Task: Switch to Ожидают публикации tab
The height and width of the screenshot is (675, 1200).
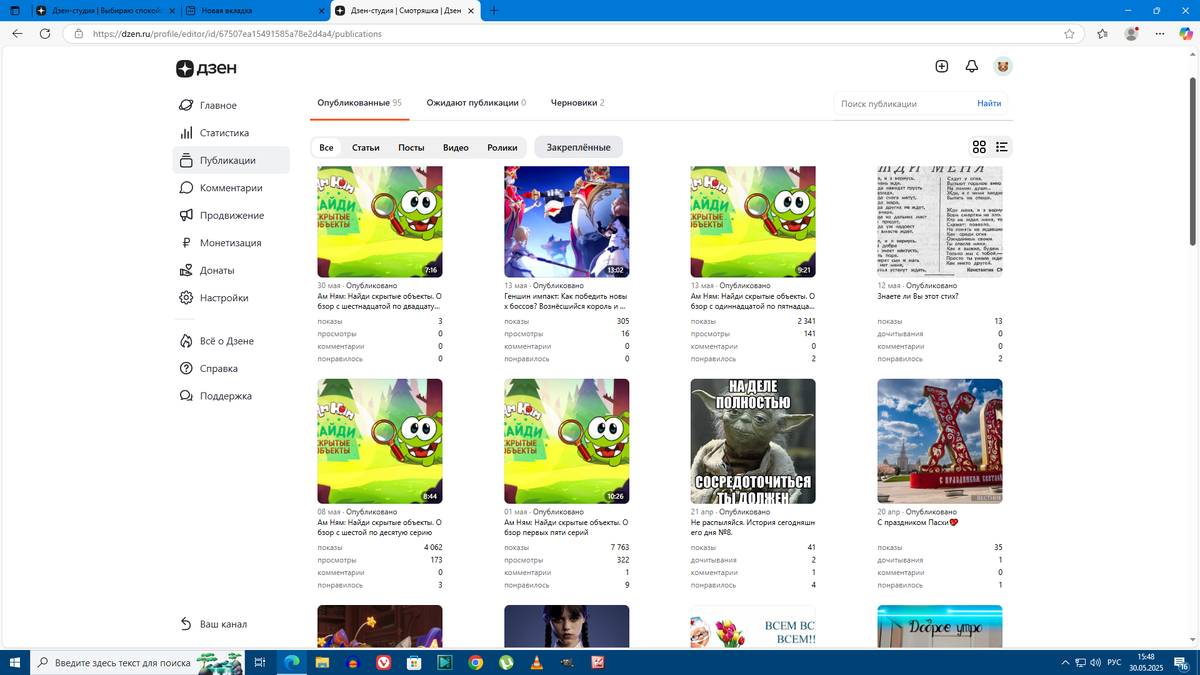Action: pyautogui.click(x=476, y=103)
